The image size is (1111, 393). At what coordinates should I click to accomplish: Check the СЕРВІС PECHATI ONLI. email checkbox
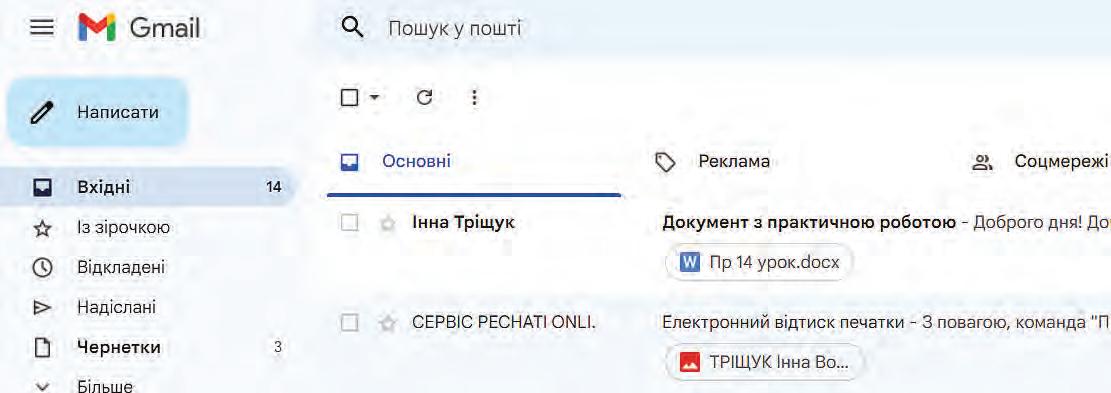pyautogui.click(x=349, y=323)
